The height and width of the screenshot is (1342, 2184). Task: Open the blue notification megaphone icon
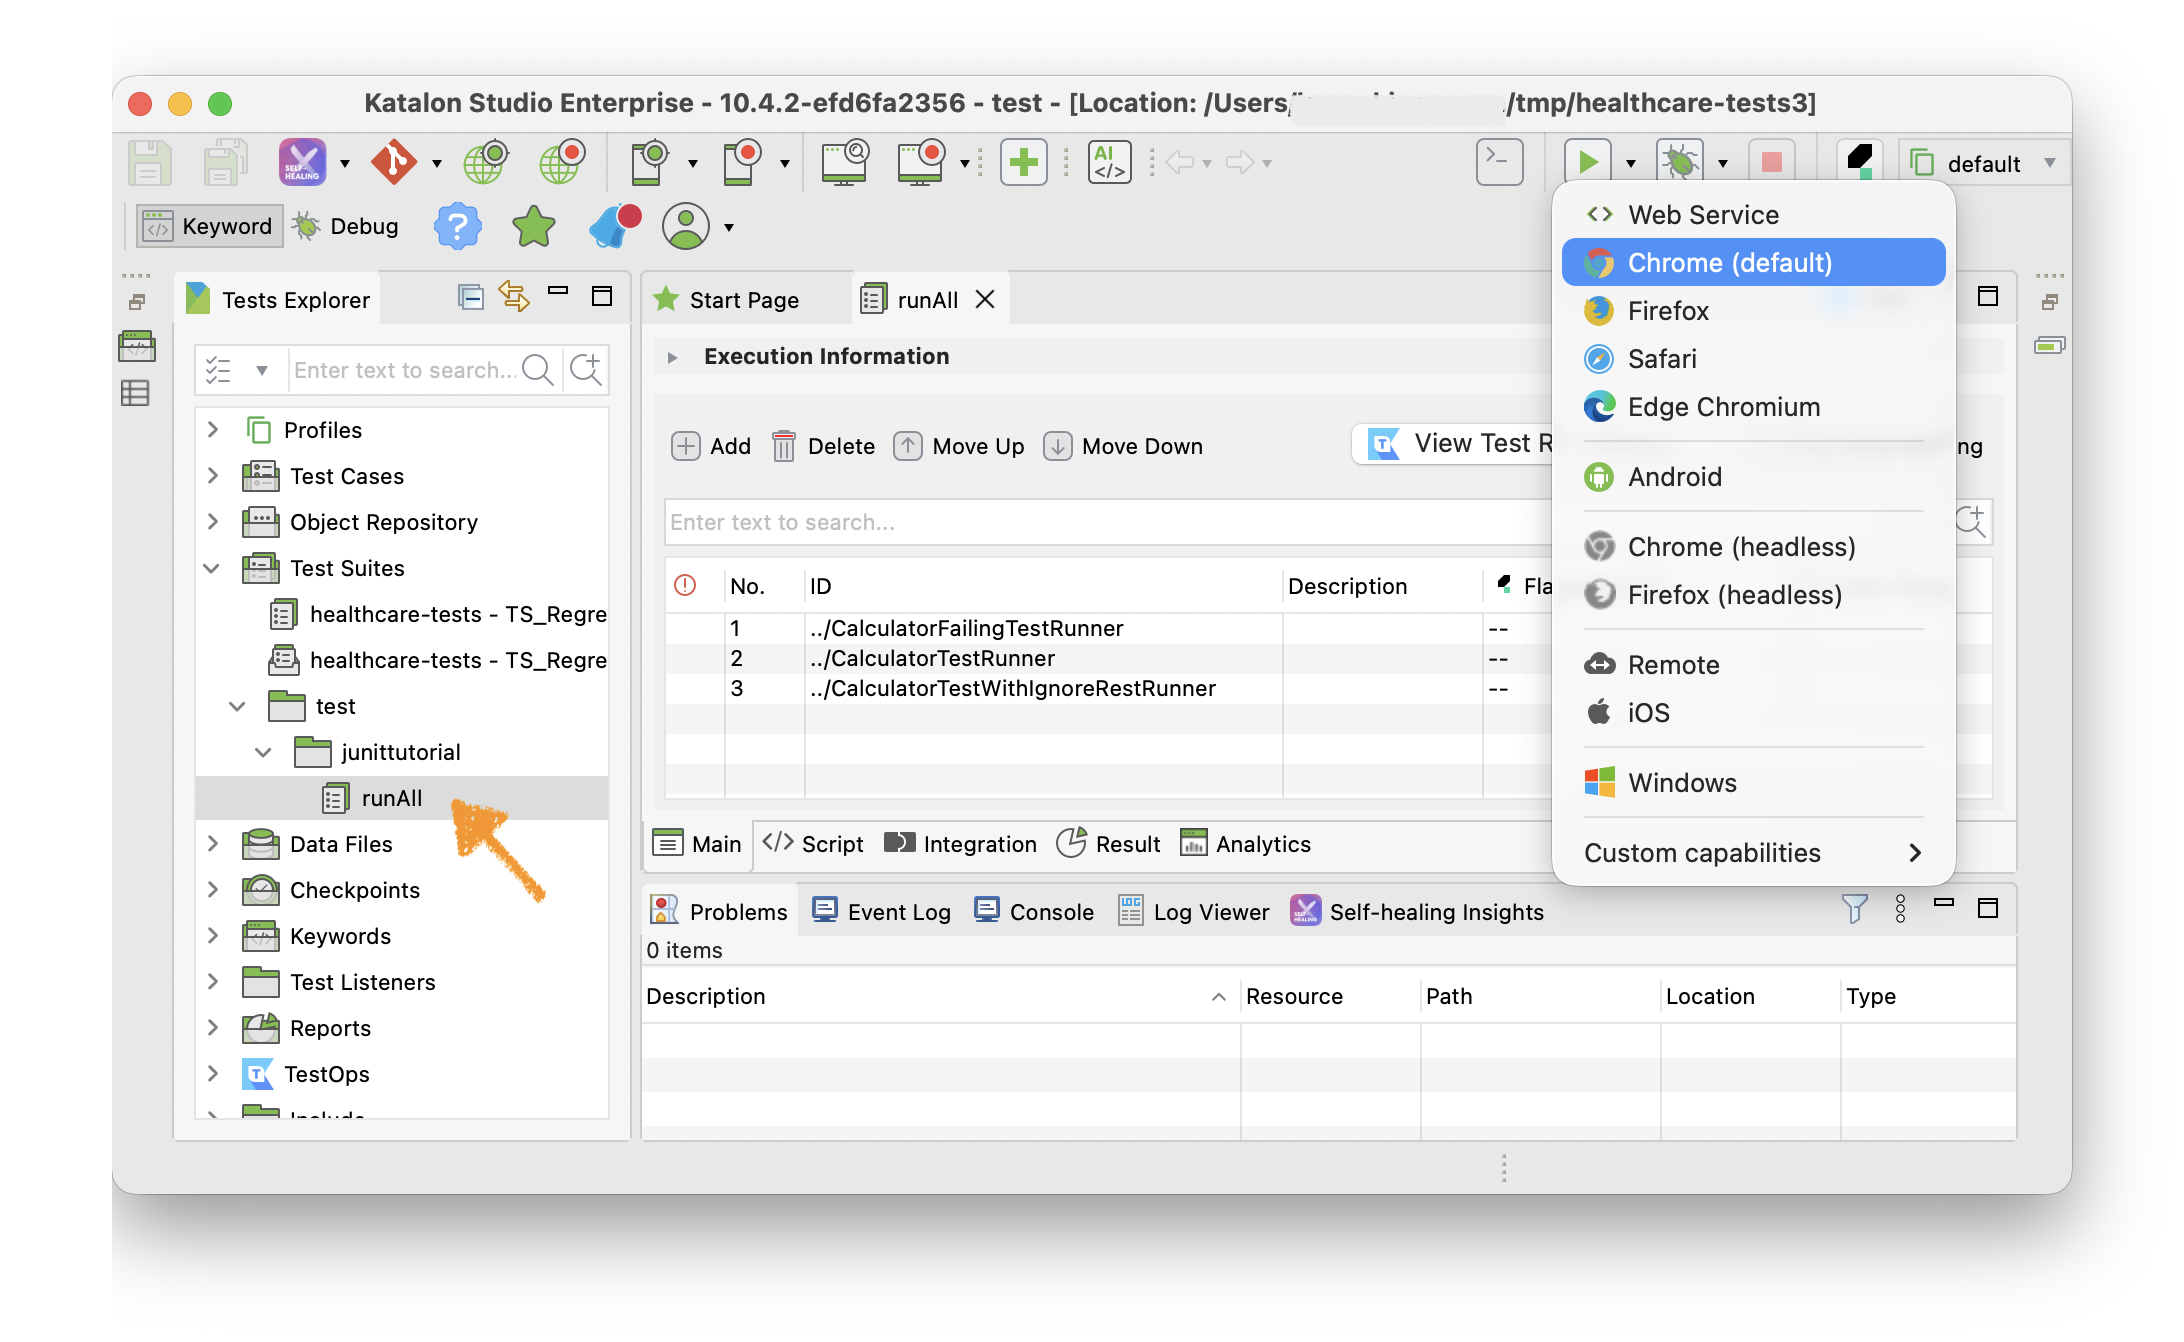point(614,226)
